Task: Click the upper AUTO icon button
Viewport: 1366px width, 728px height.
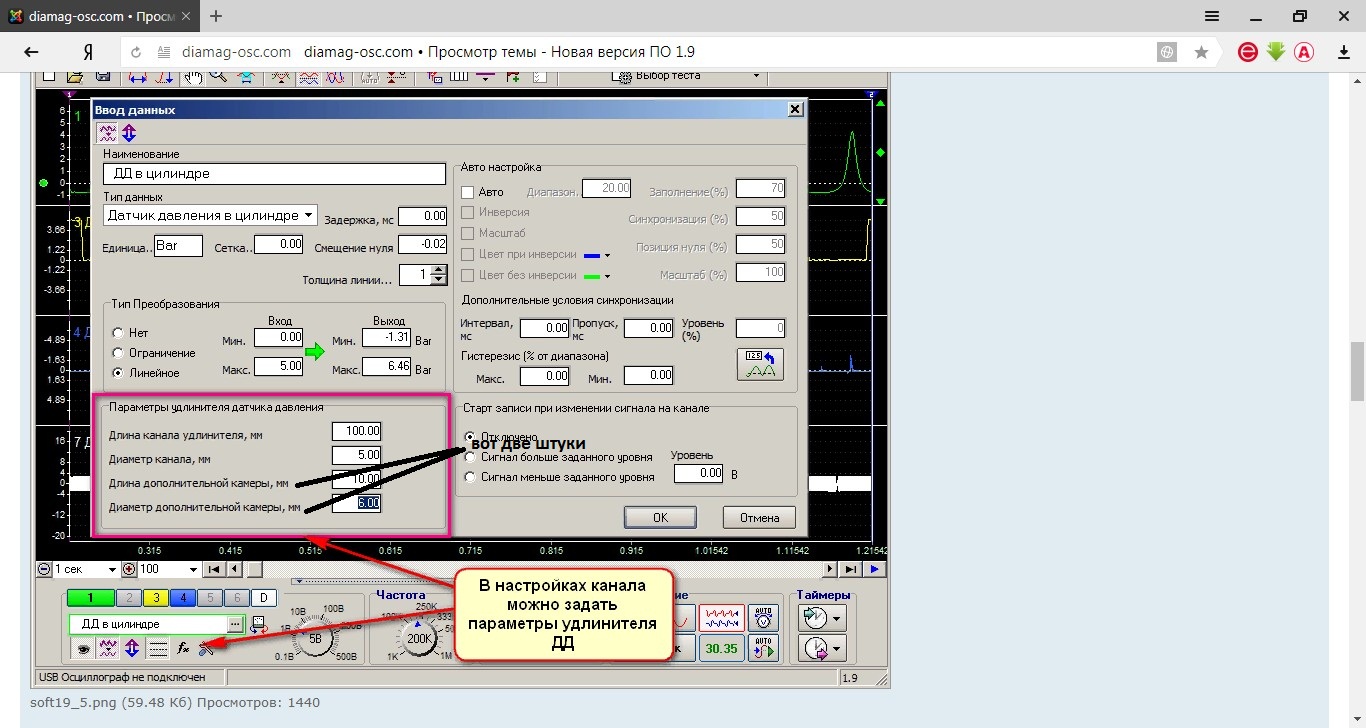Action: click(763, 616)
